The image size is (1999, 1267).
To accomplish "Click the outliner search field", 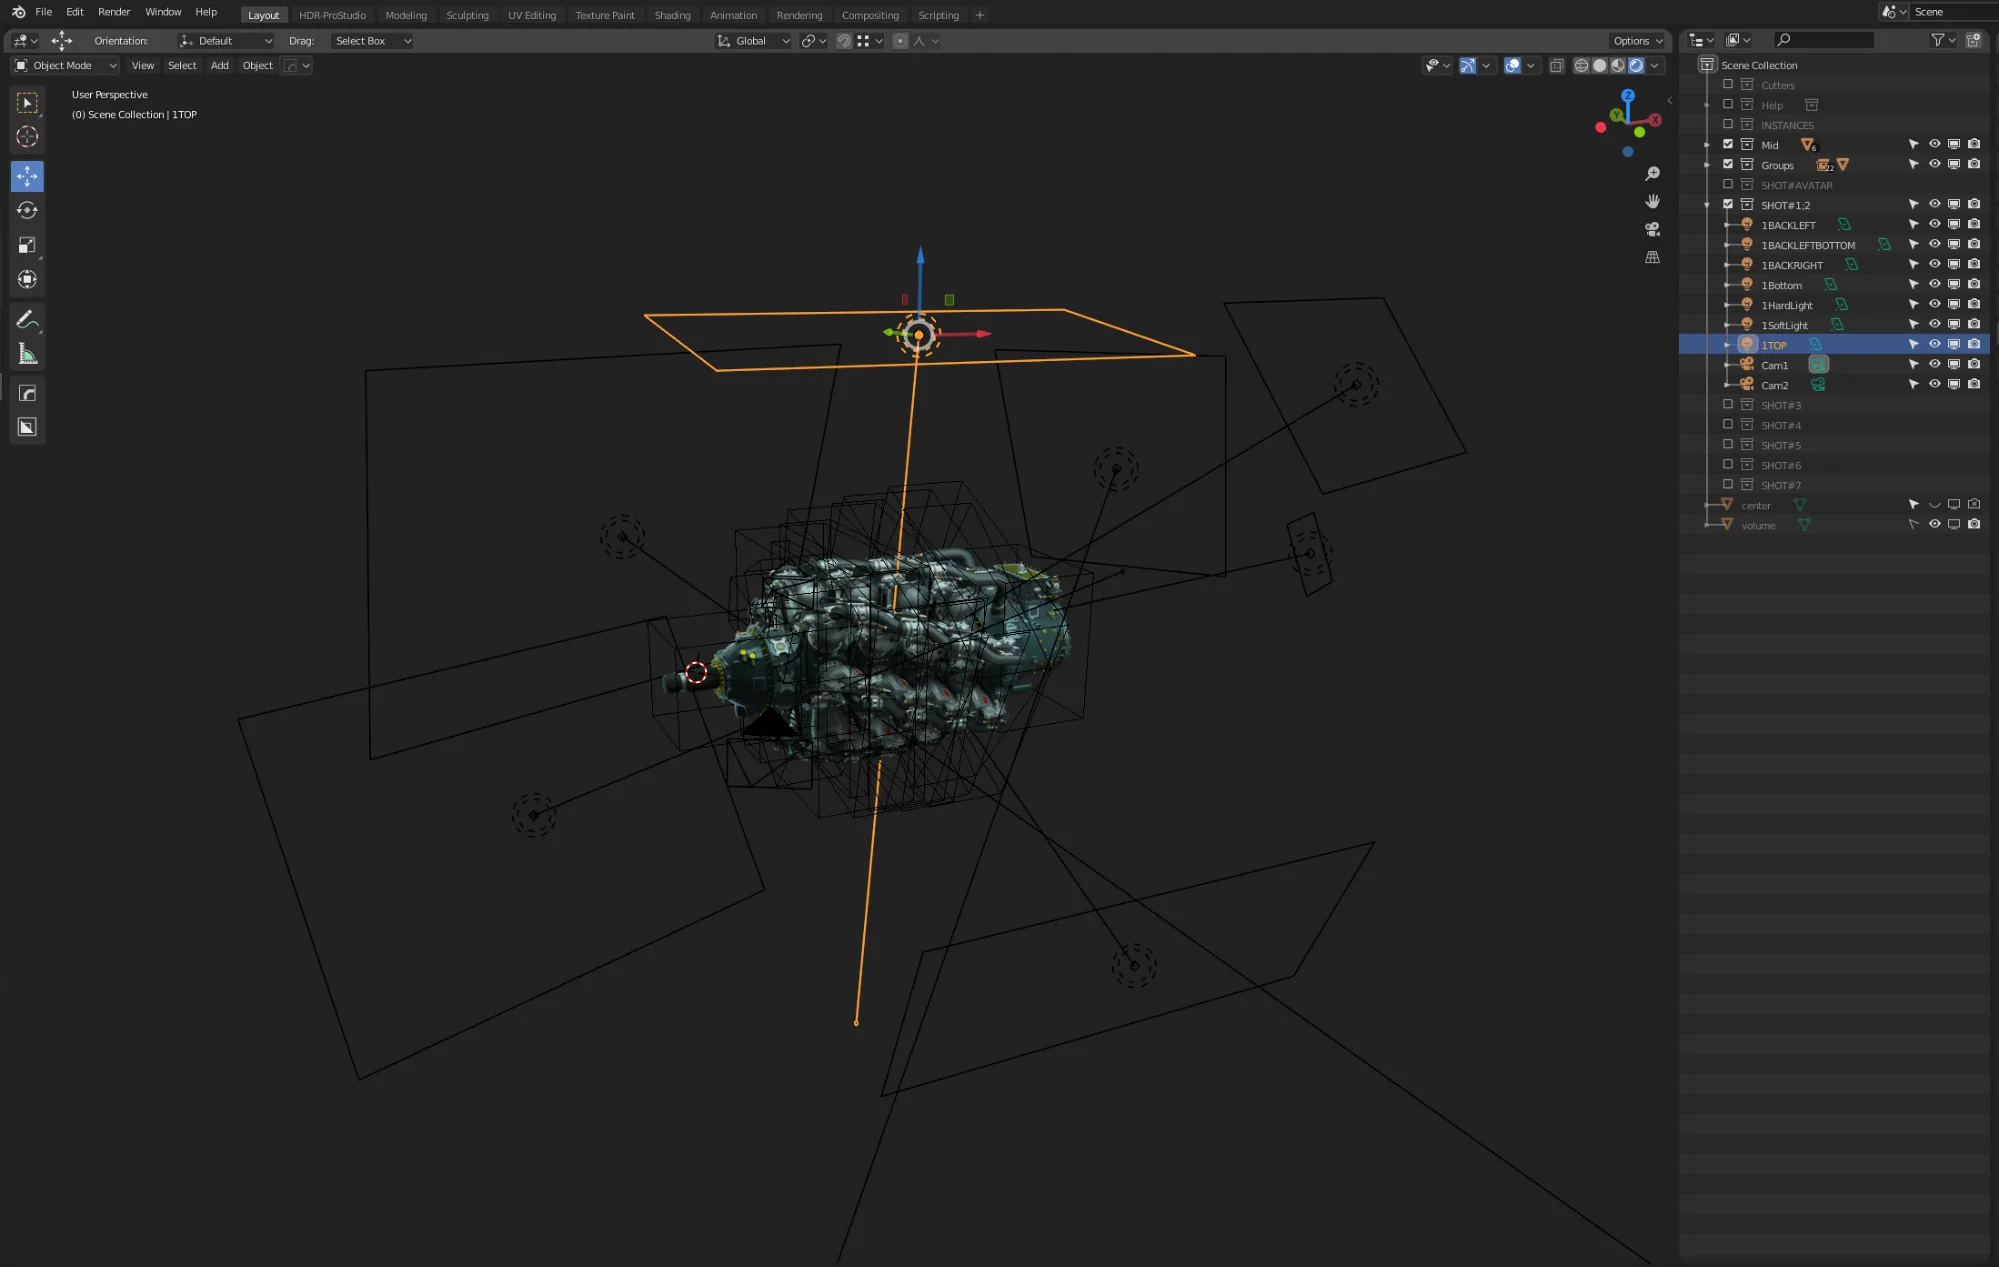I will coord(1823,40).
